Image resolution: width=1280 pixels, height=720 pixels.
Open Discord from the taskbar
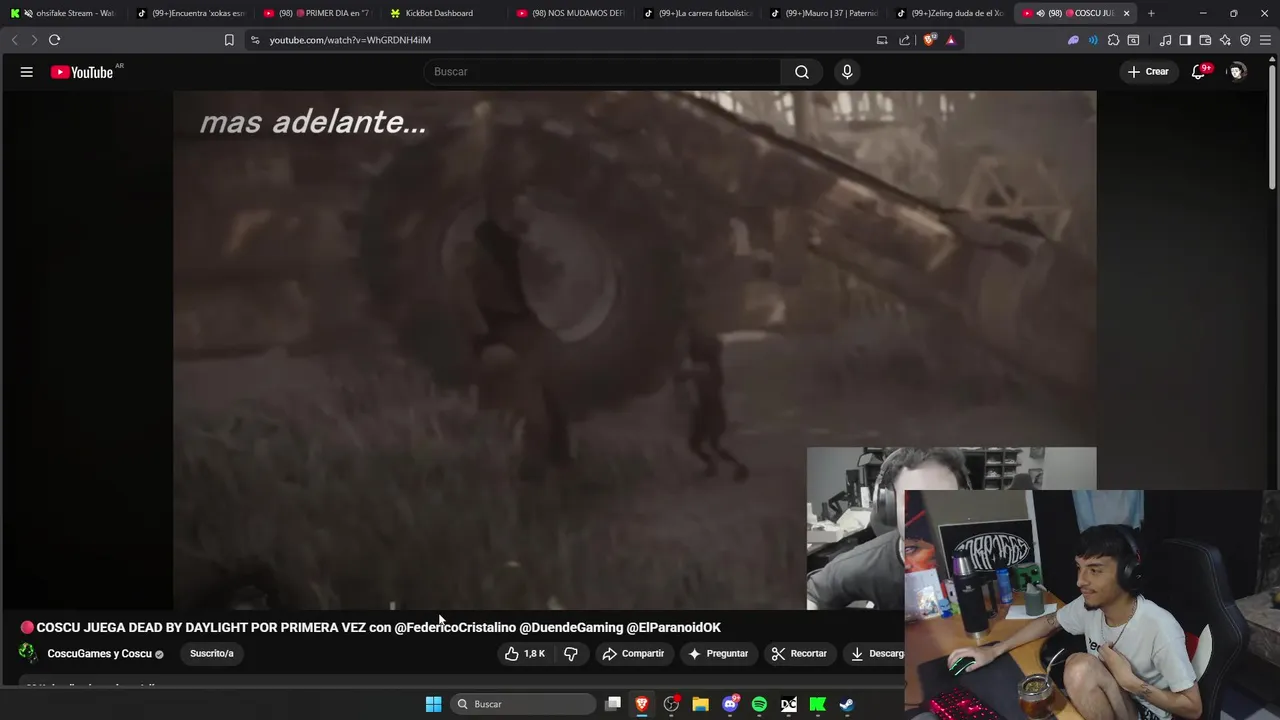click(x=731, y=704)
